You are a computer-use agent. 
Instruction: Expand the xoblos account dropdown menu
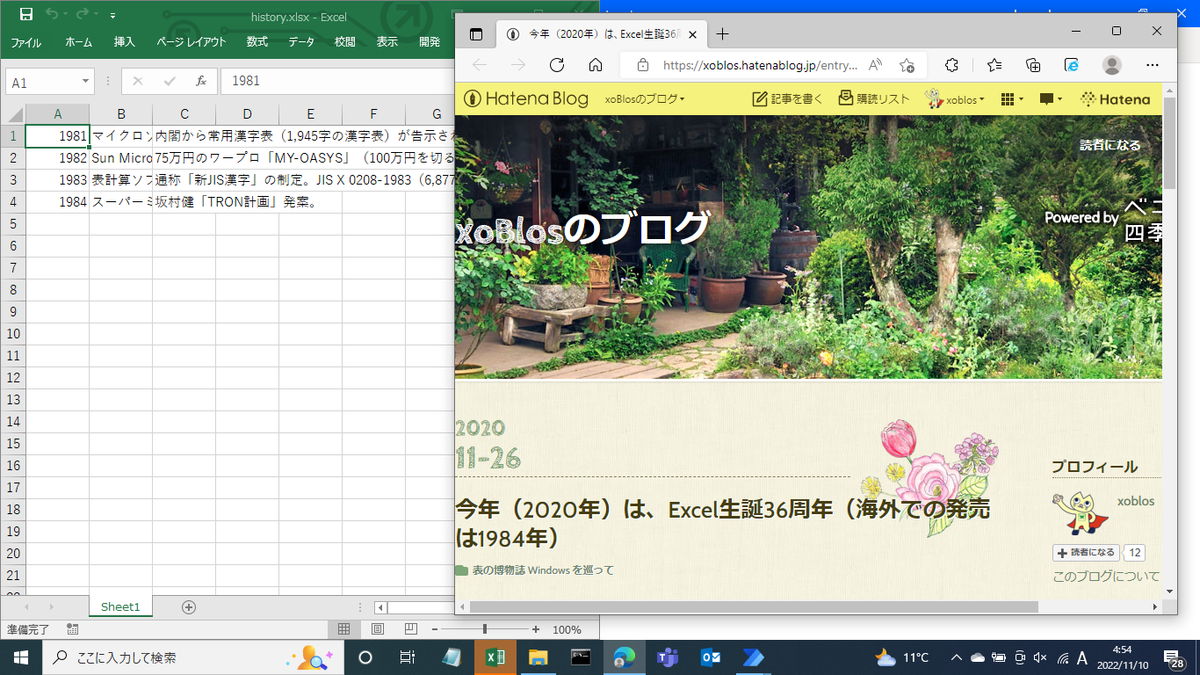pos(955,99)
